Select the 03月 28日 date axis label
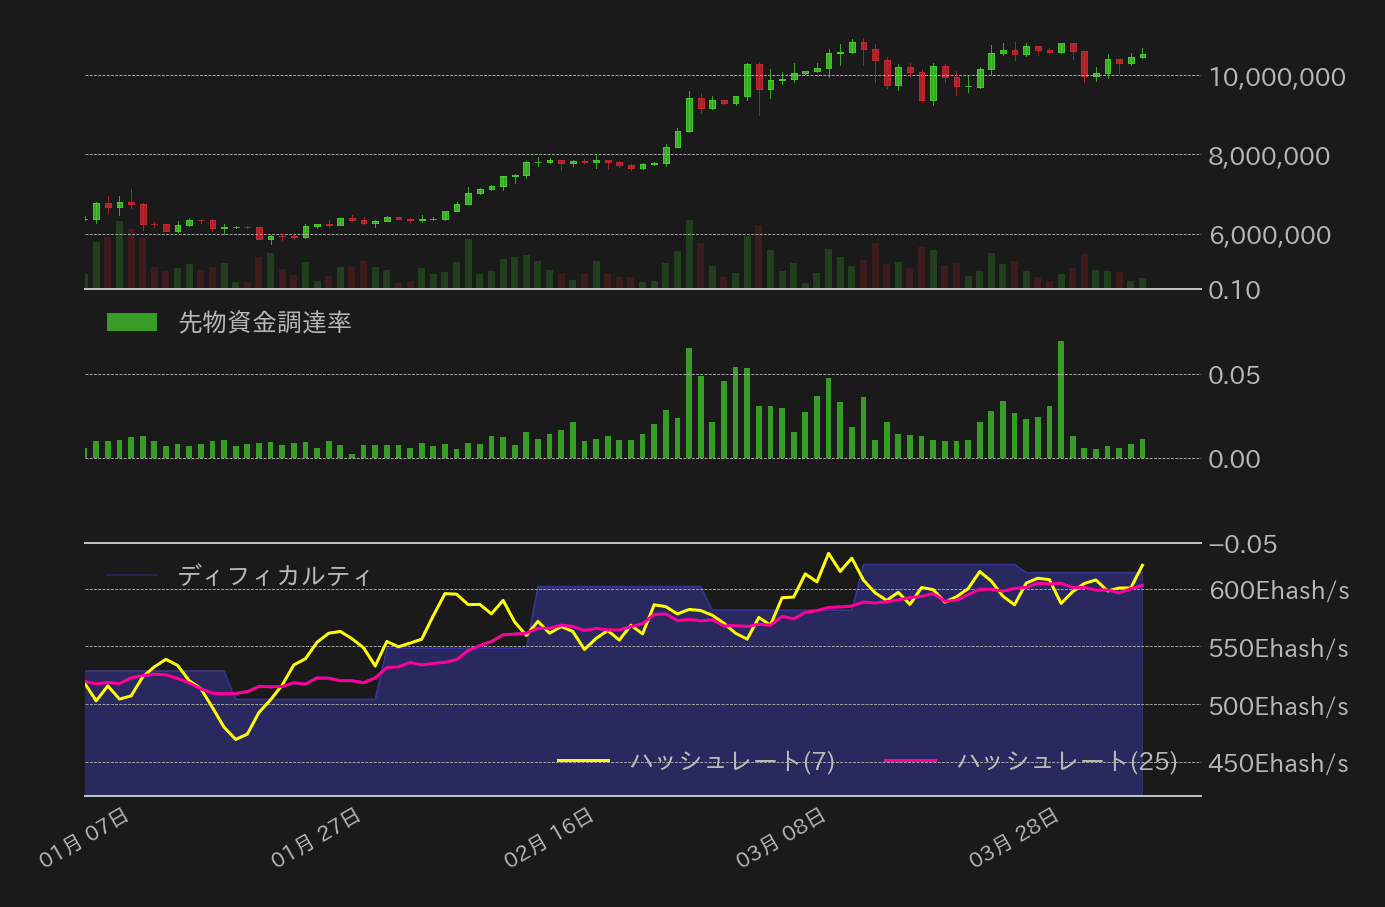Image resolution: width=1385 pixels, height=907 pixels. click(x=1015, y=837)
